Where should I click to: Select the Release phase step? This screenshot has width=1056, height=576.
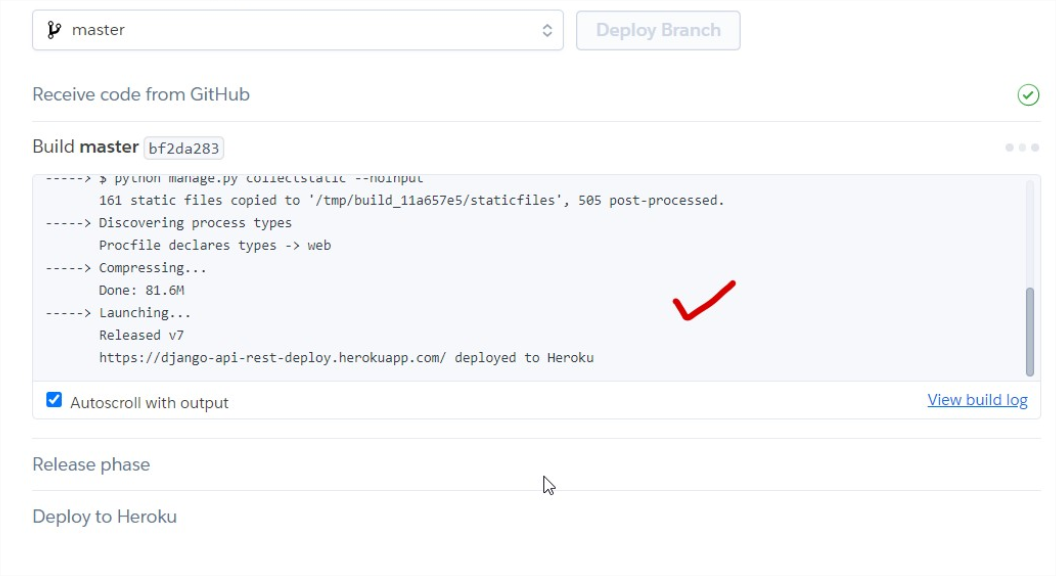[91, 465]
